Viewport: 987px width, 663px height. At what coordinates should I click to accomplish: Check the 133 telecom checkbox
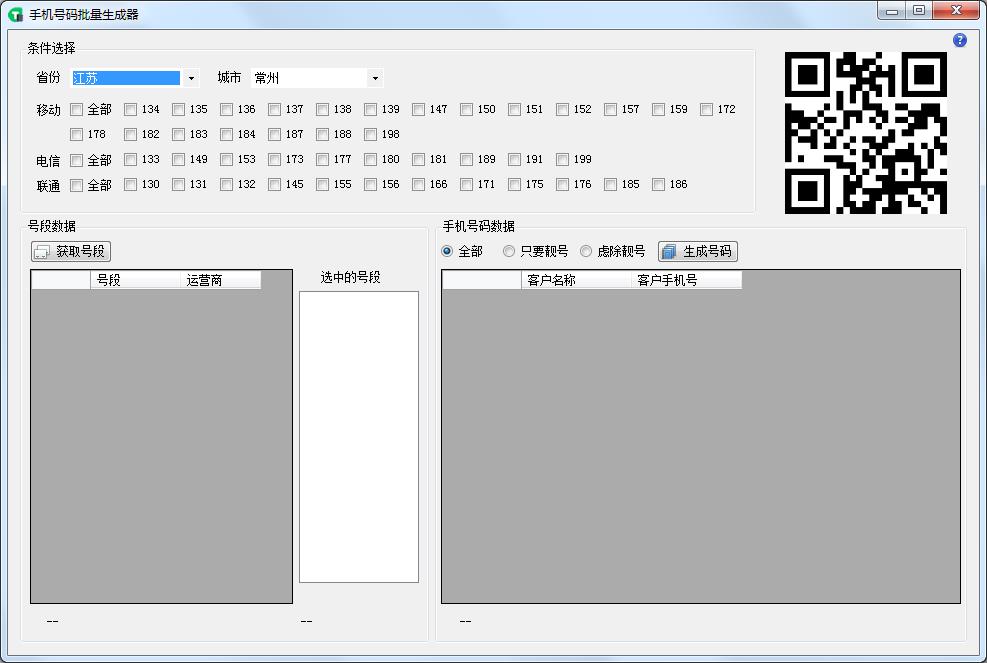pos(130,160)
